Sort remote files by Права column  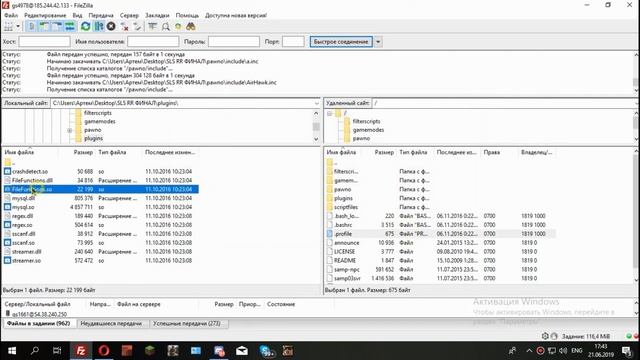coord(491,152)
